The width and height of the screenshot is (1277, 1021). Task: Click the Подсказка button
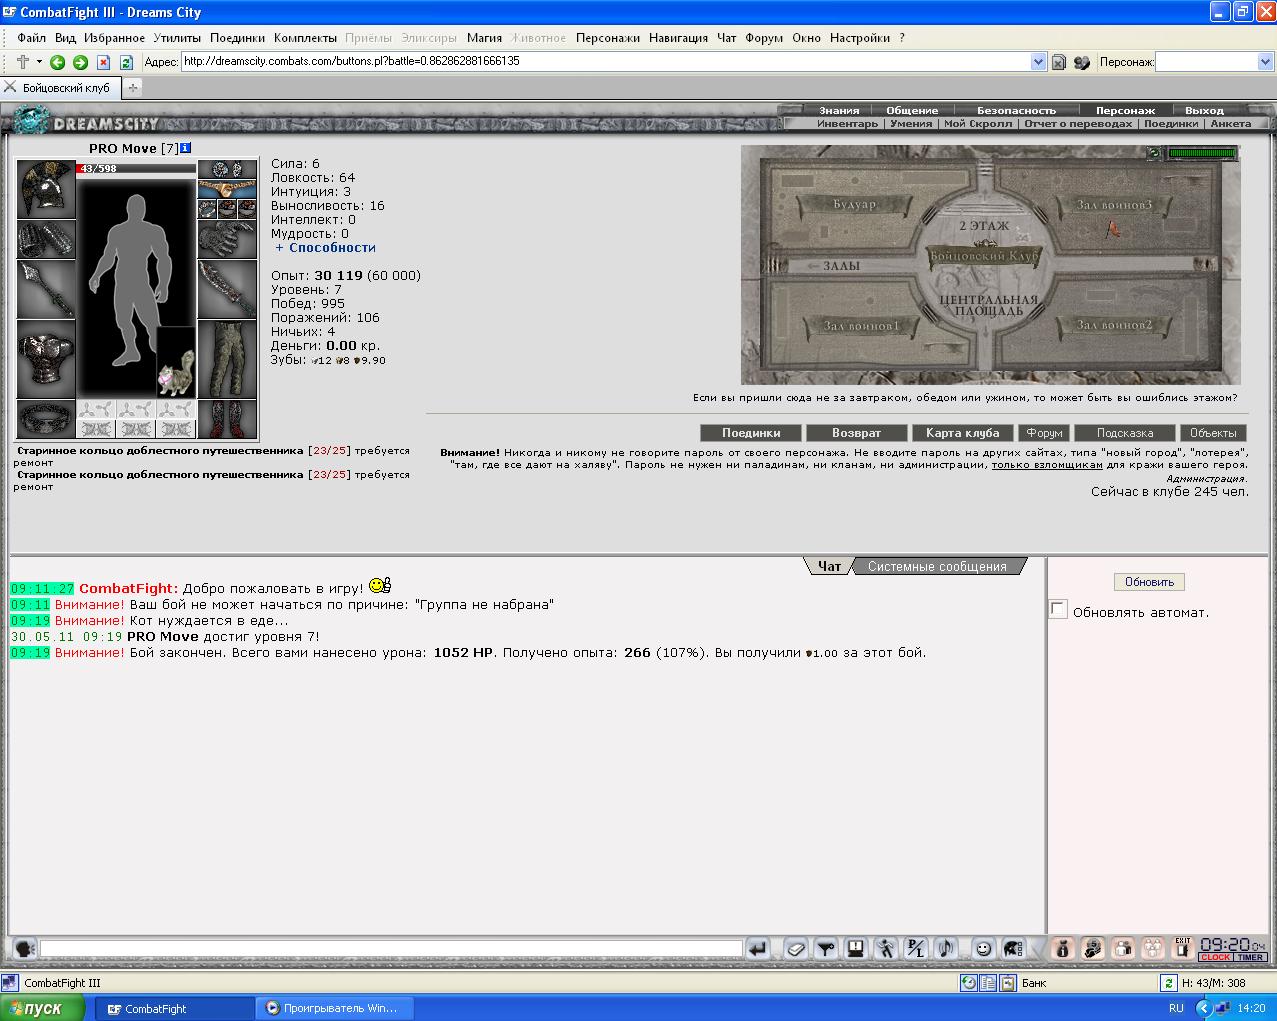click(x=1124, y=433)
